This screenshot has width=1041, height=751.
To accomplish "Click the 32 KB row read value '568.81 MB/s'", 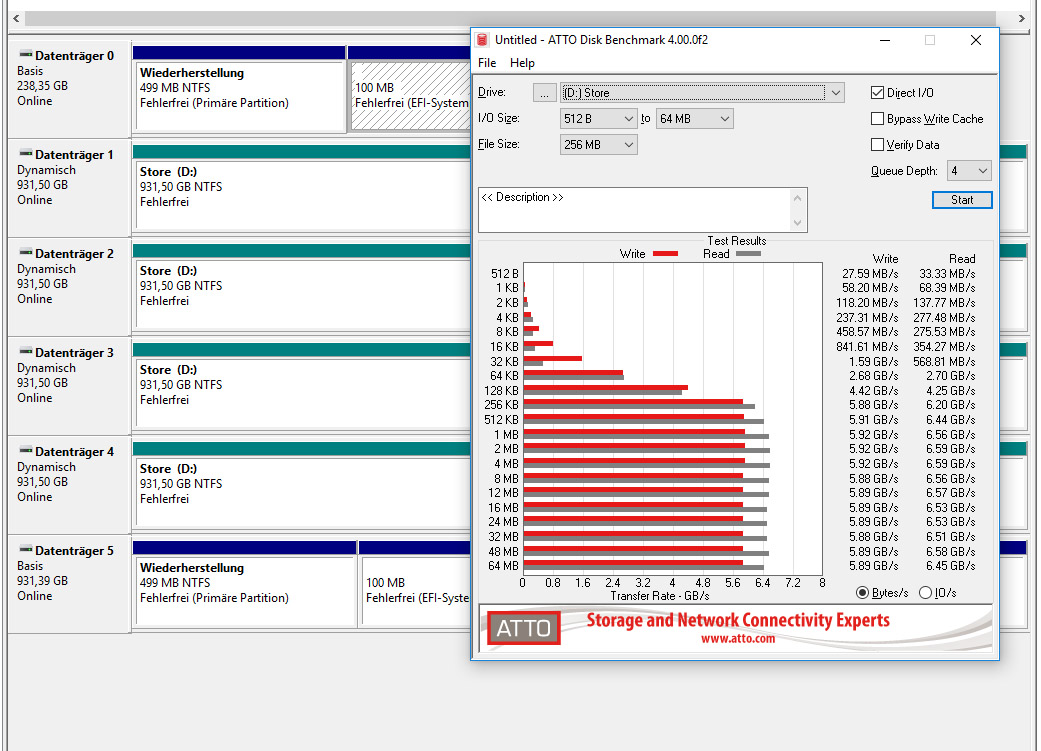I will click(944, 362).
